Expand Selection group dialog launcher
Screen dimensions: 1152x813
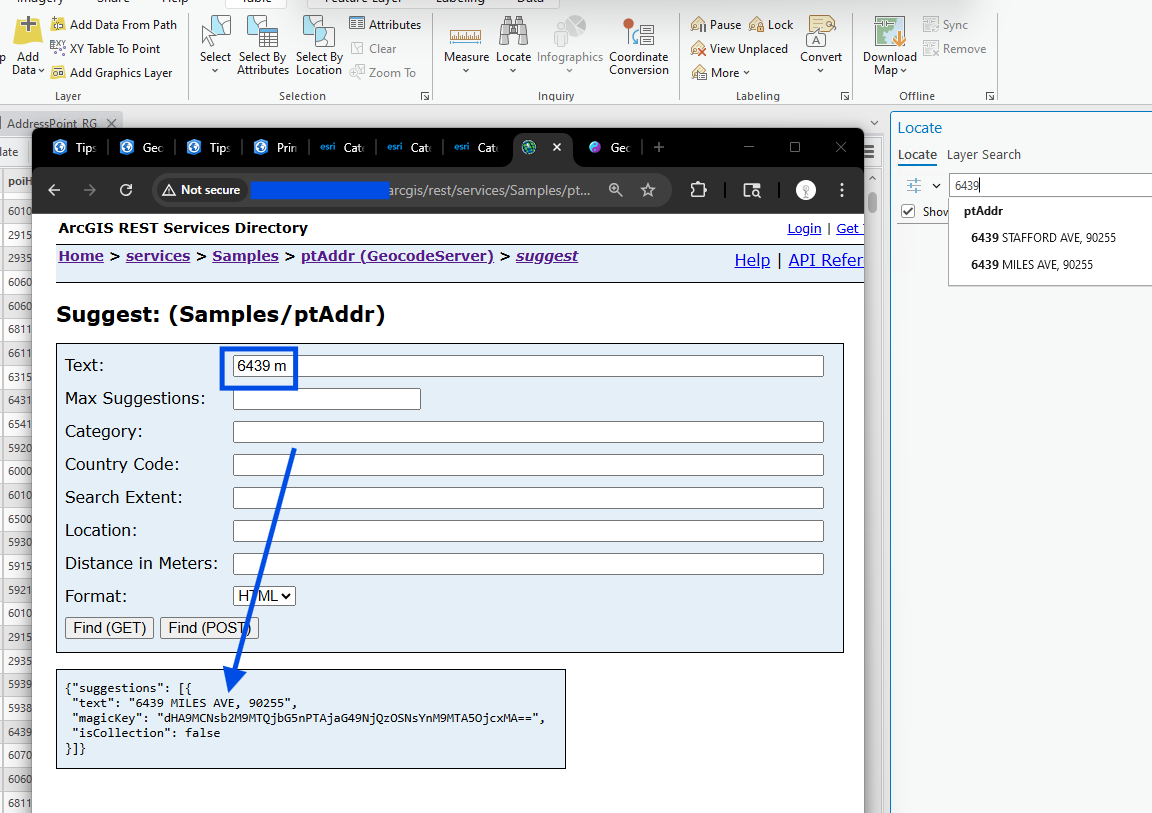[425, 96]
